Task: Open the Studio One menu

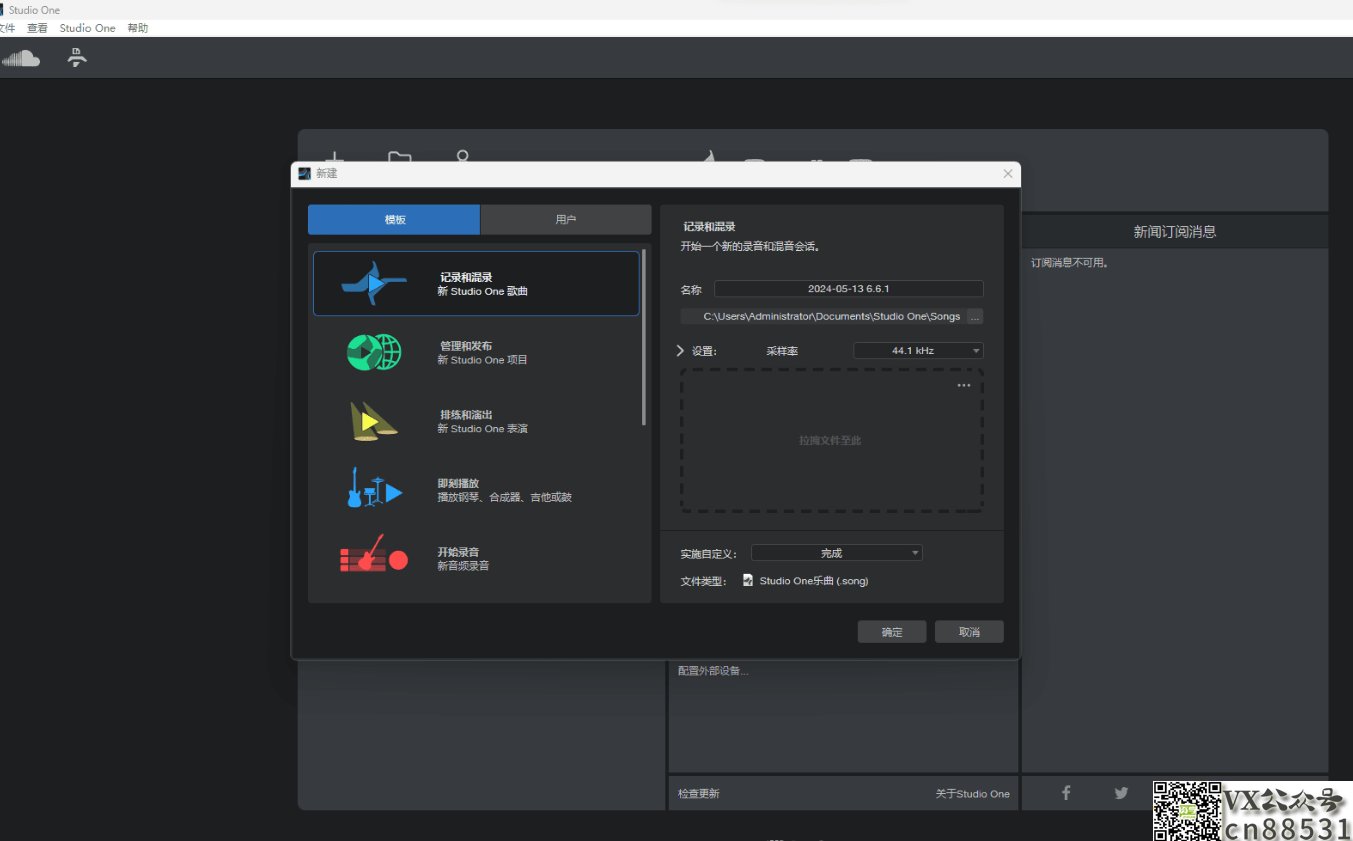Action: [x=88, y=28]
